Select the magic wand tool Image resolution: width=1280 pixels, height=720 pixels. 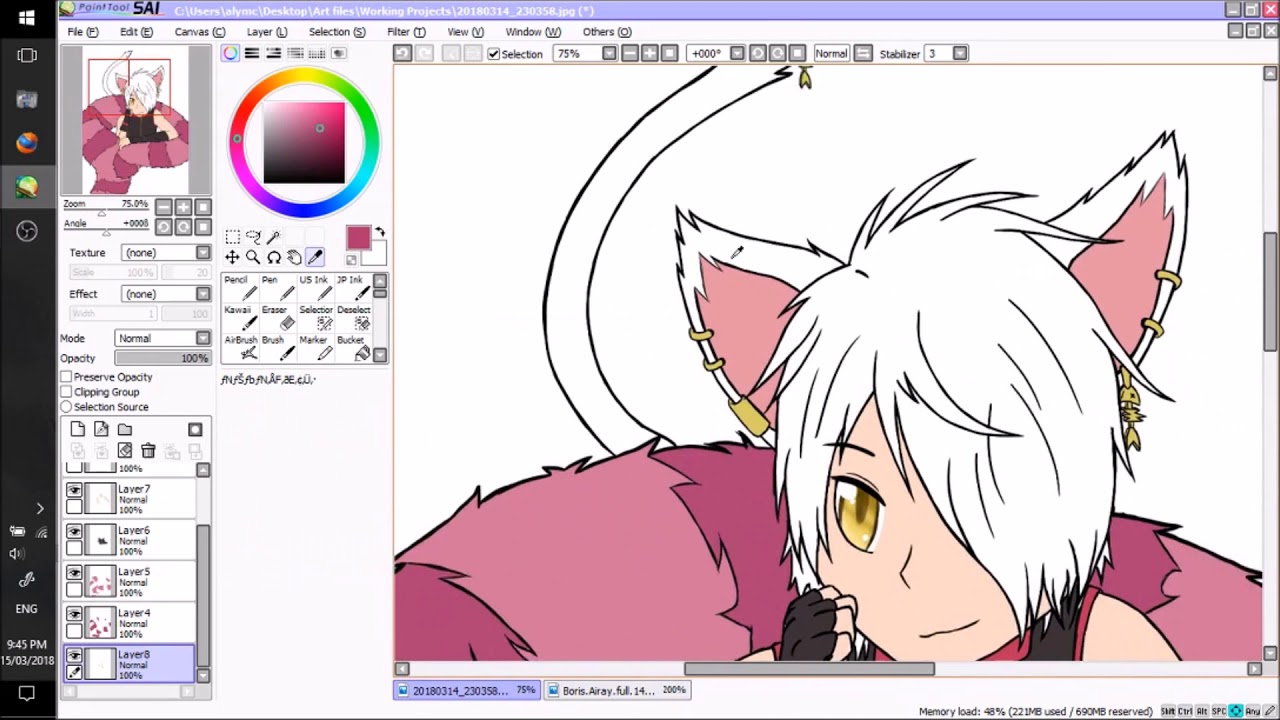(x=273, y=237)
